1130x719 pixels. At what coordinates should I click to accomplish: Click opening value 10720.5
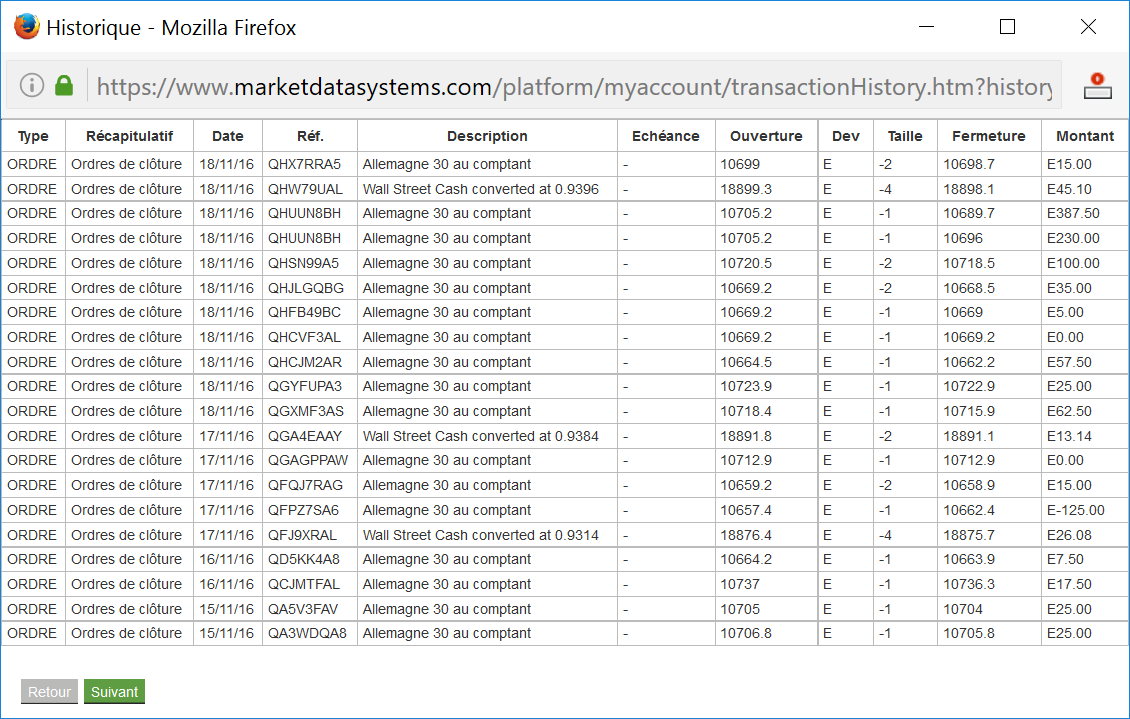tap(746, 263)
